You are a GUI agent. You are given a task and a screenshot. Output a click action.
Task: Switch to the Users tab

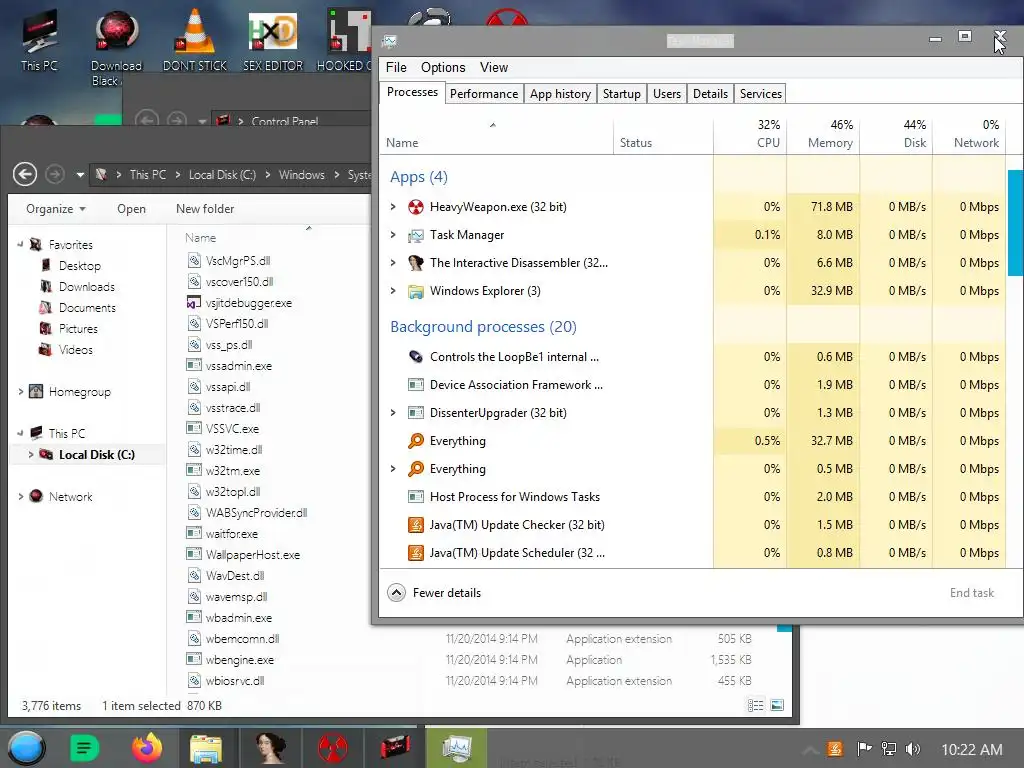pyautogui.click(x=667, y=94)
